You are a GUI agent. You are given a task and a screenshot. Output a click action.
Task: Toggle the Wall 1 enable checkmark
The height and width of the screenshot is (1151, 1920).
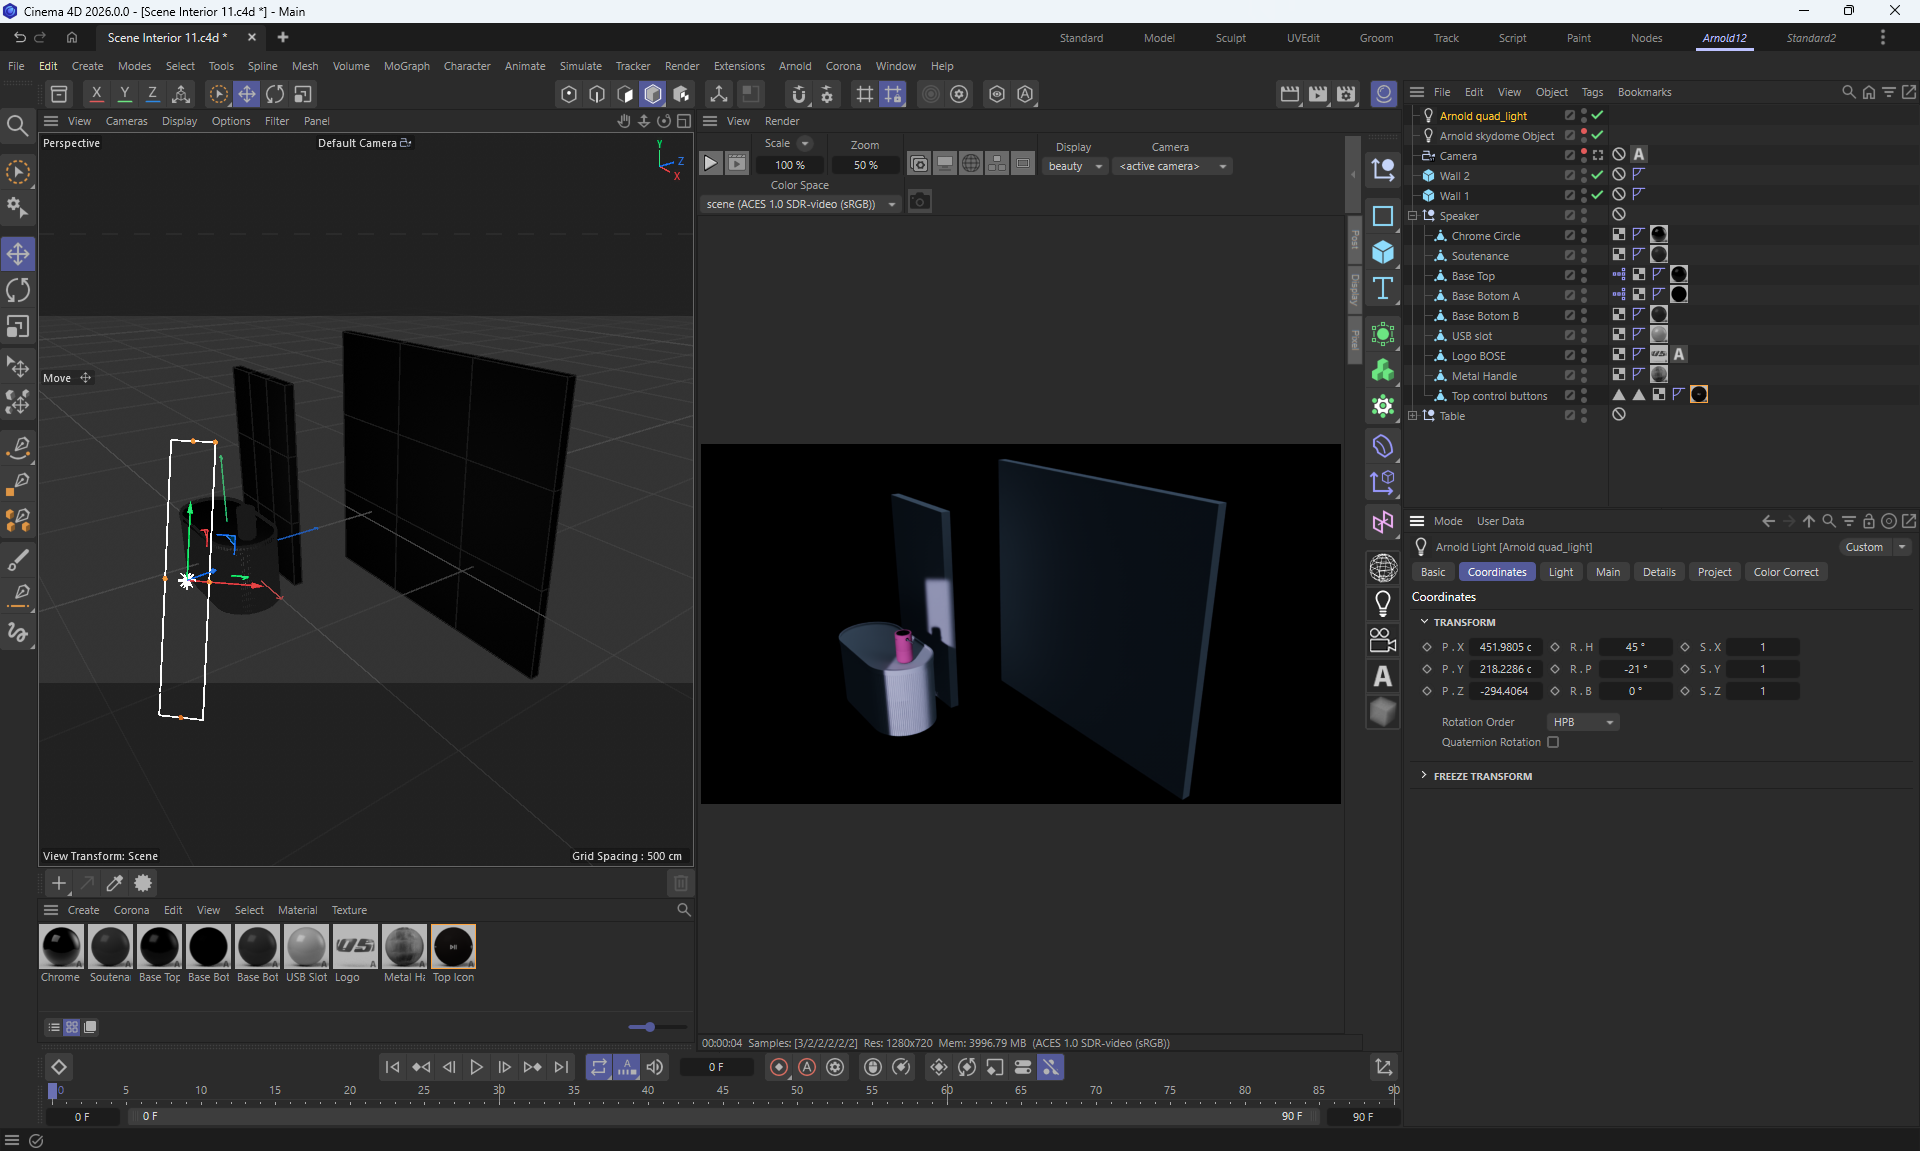[1597, 195]
